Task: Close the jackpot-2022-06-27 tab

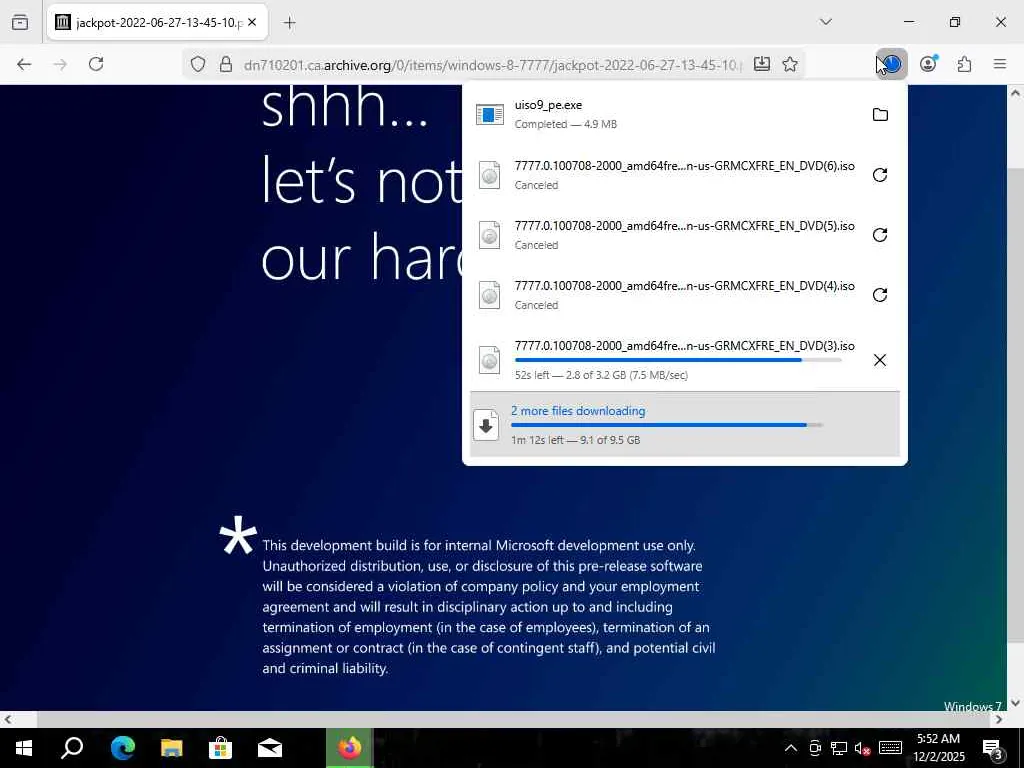Action: click(x=252, y=22)
